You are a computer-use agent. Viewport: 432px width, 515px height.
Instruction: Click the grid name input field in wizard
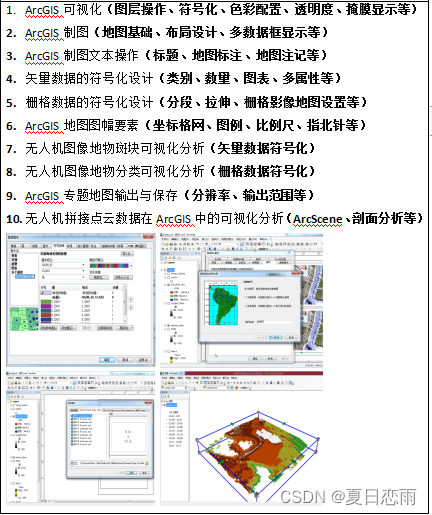click(x=274, y=322)
